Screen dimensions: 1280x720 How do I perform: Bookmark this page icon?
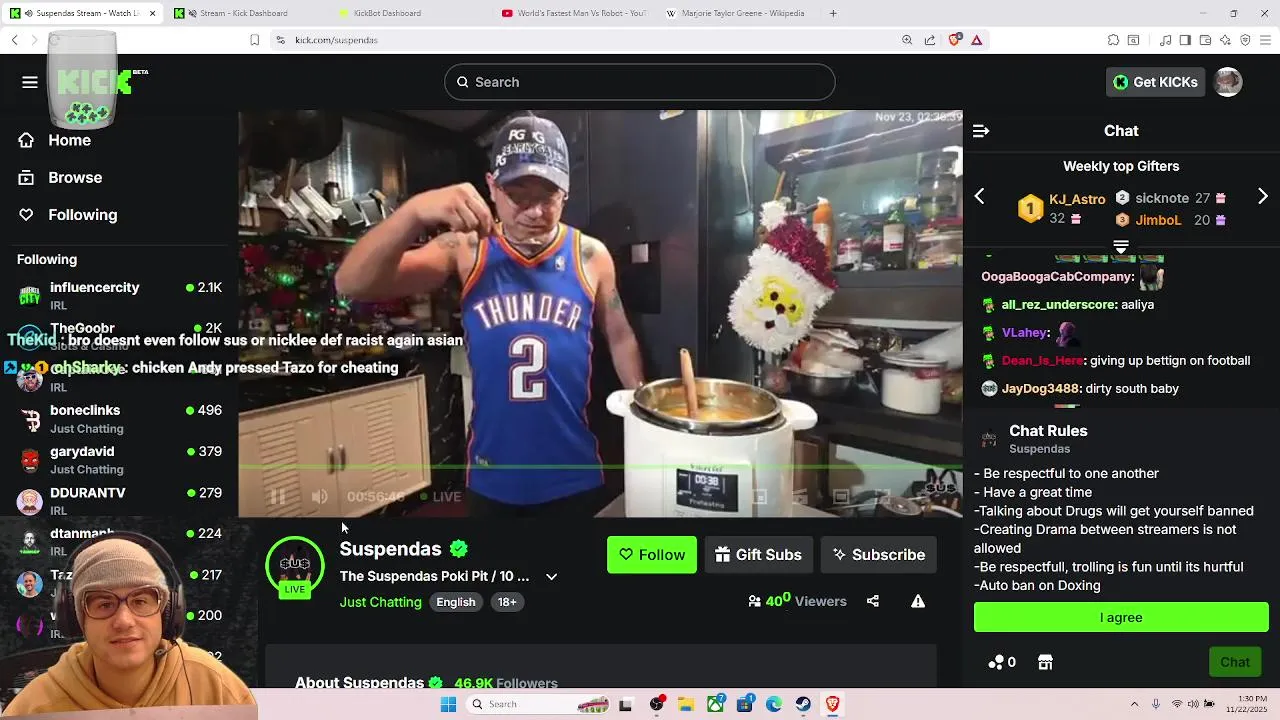coord(254,40)
